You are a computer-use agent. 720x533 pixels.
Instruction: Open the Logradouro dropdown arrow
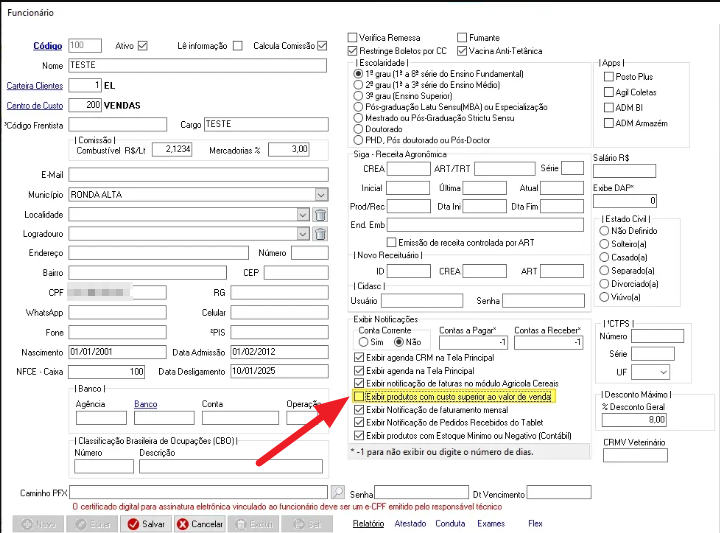point(303,234)
